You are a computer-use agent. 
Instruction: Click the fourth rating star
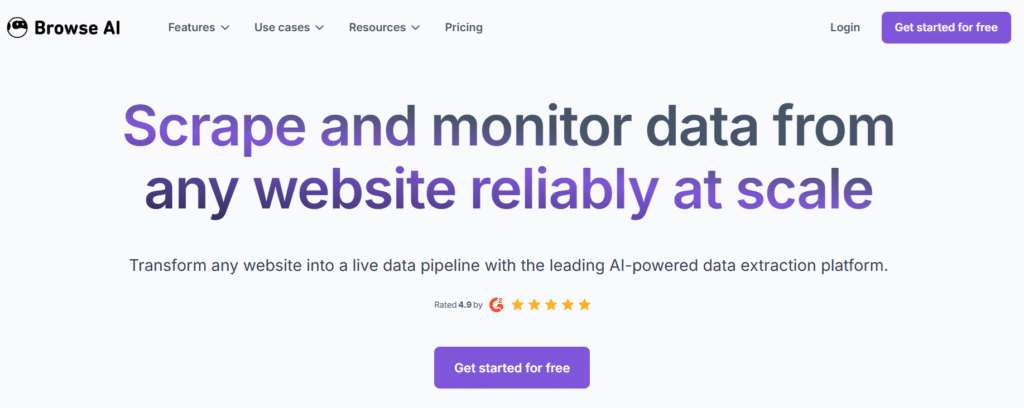pos(568,304)
